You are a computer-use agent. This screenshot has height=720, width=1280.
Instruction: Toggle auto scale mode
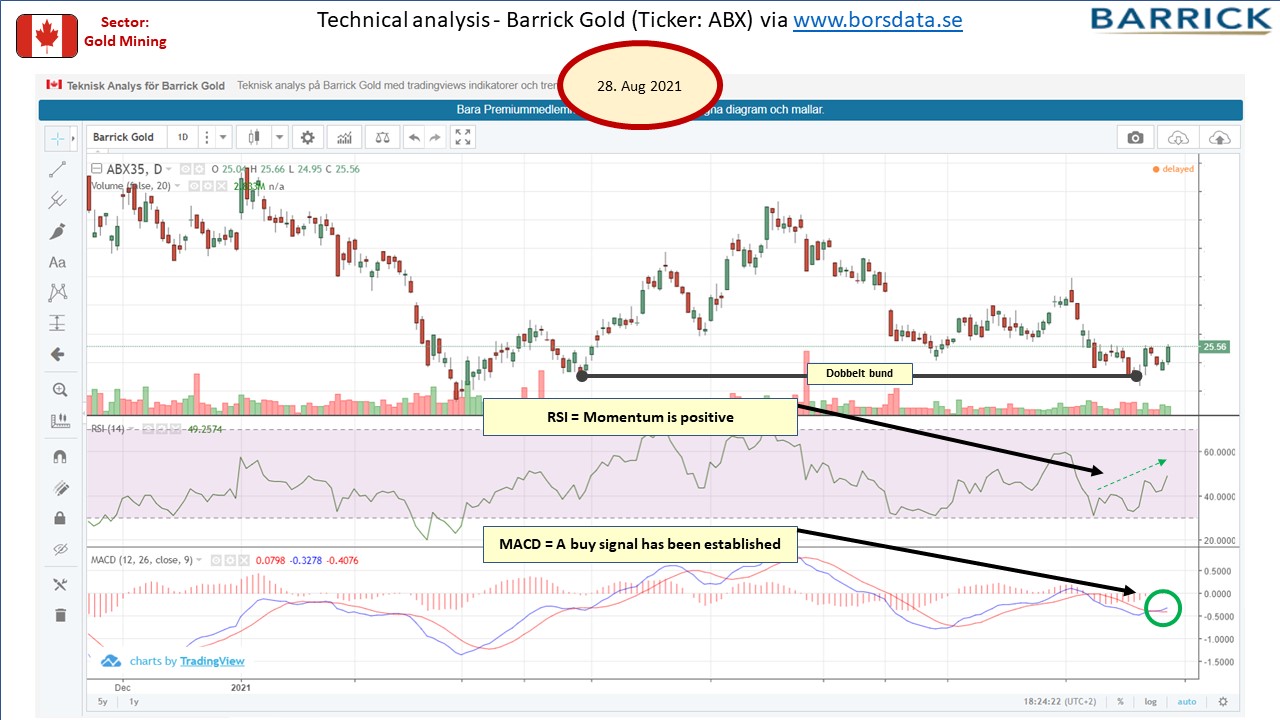click(x=1186, y=702)
